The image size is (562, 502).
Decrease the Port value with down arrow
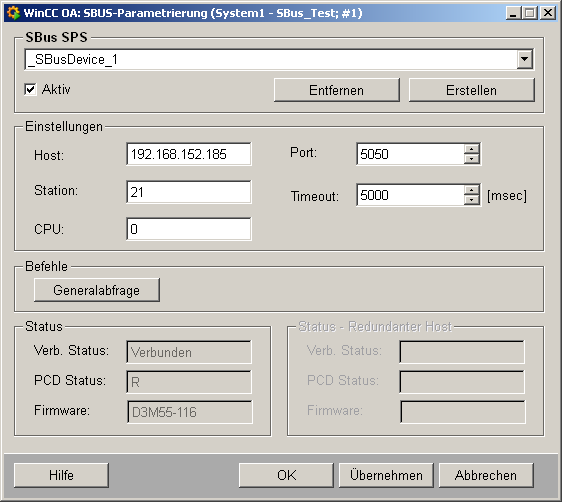(472, 159)
